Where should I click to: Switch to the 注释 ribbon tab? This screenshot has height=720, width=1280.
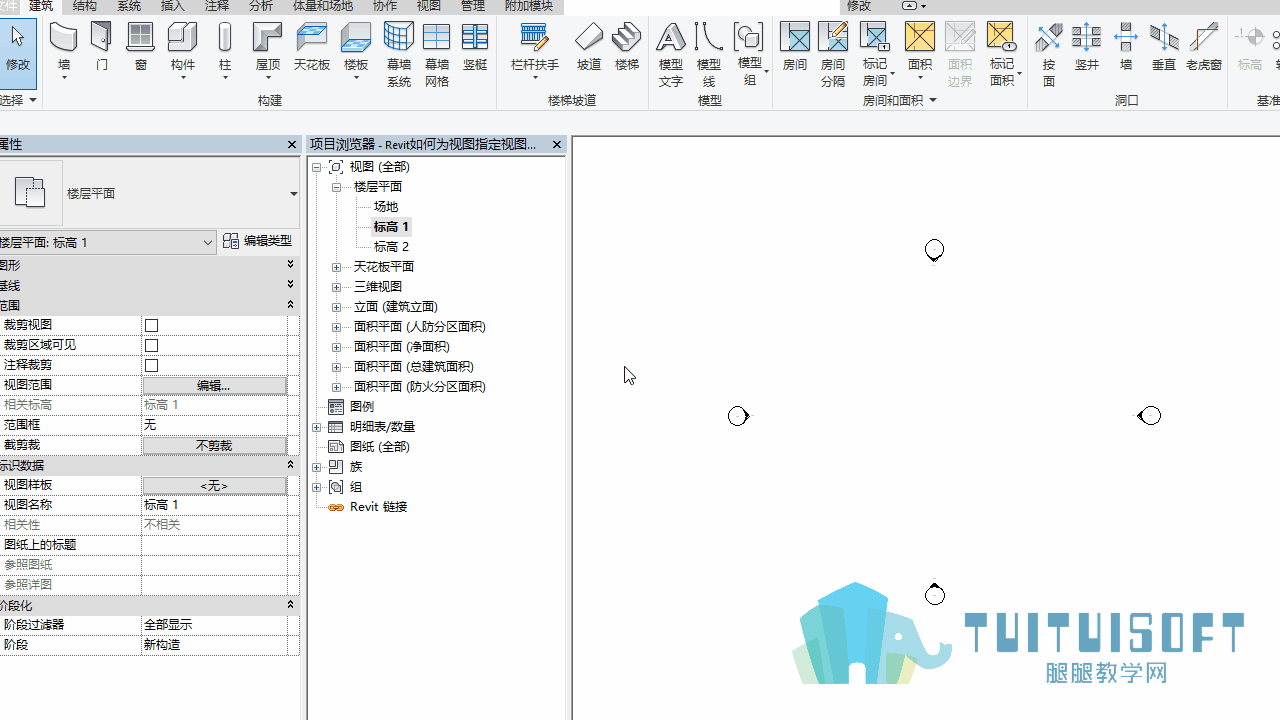pos(217,6)
